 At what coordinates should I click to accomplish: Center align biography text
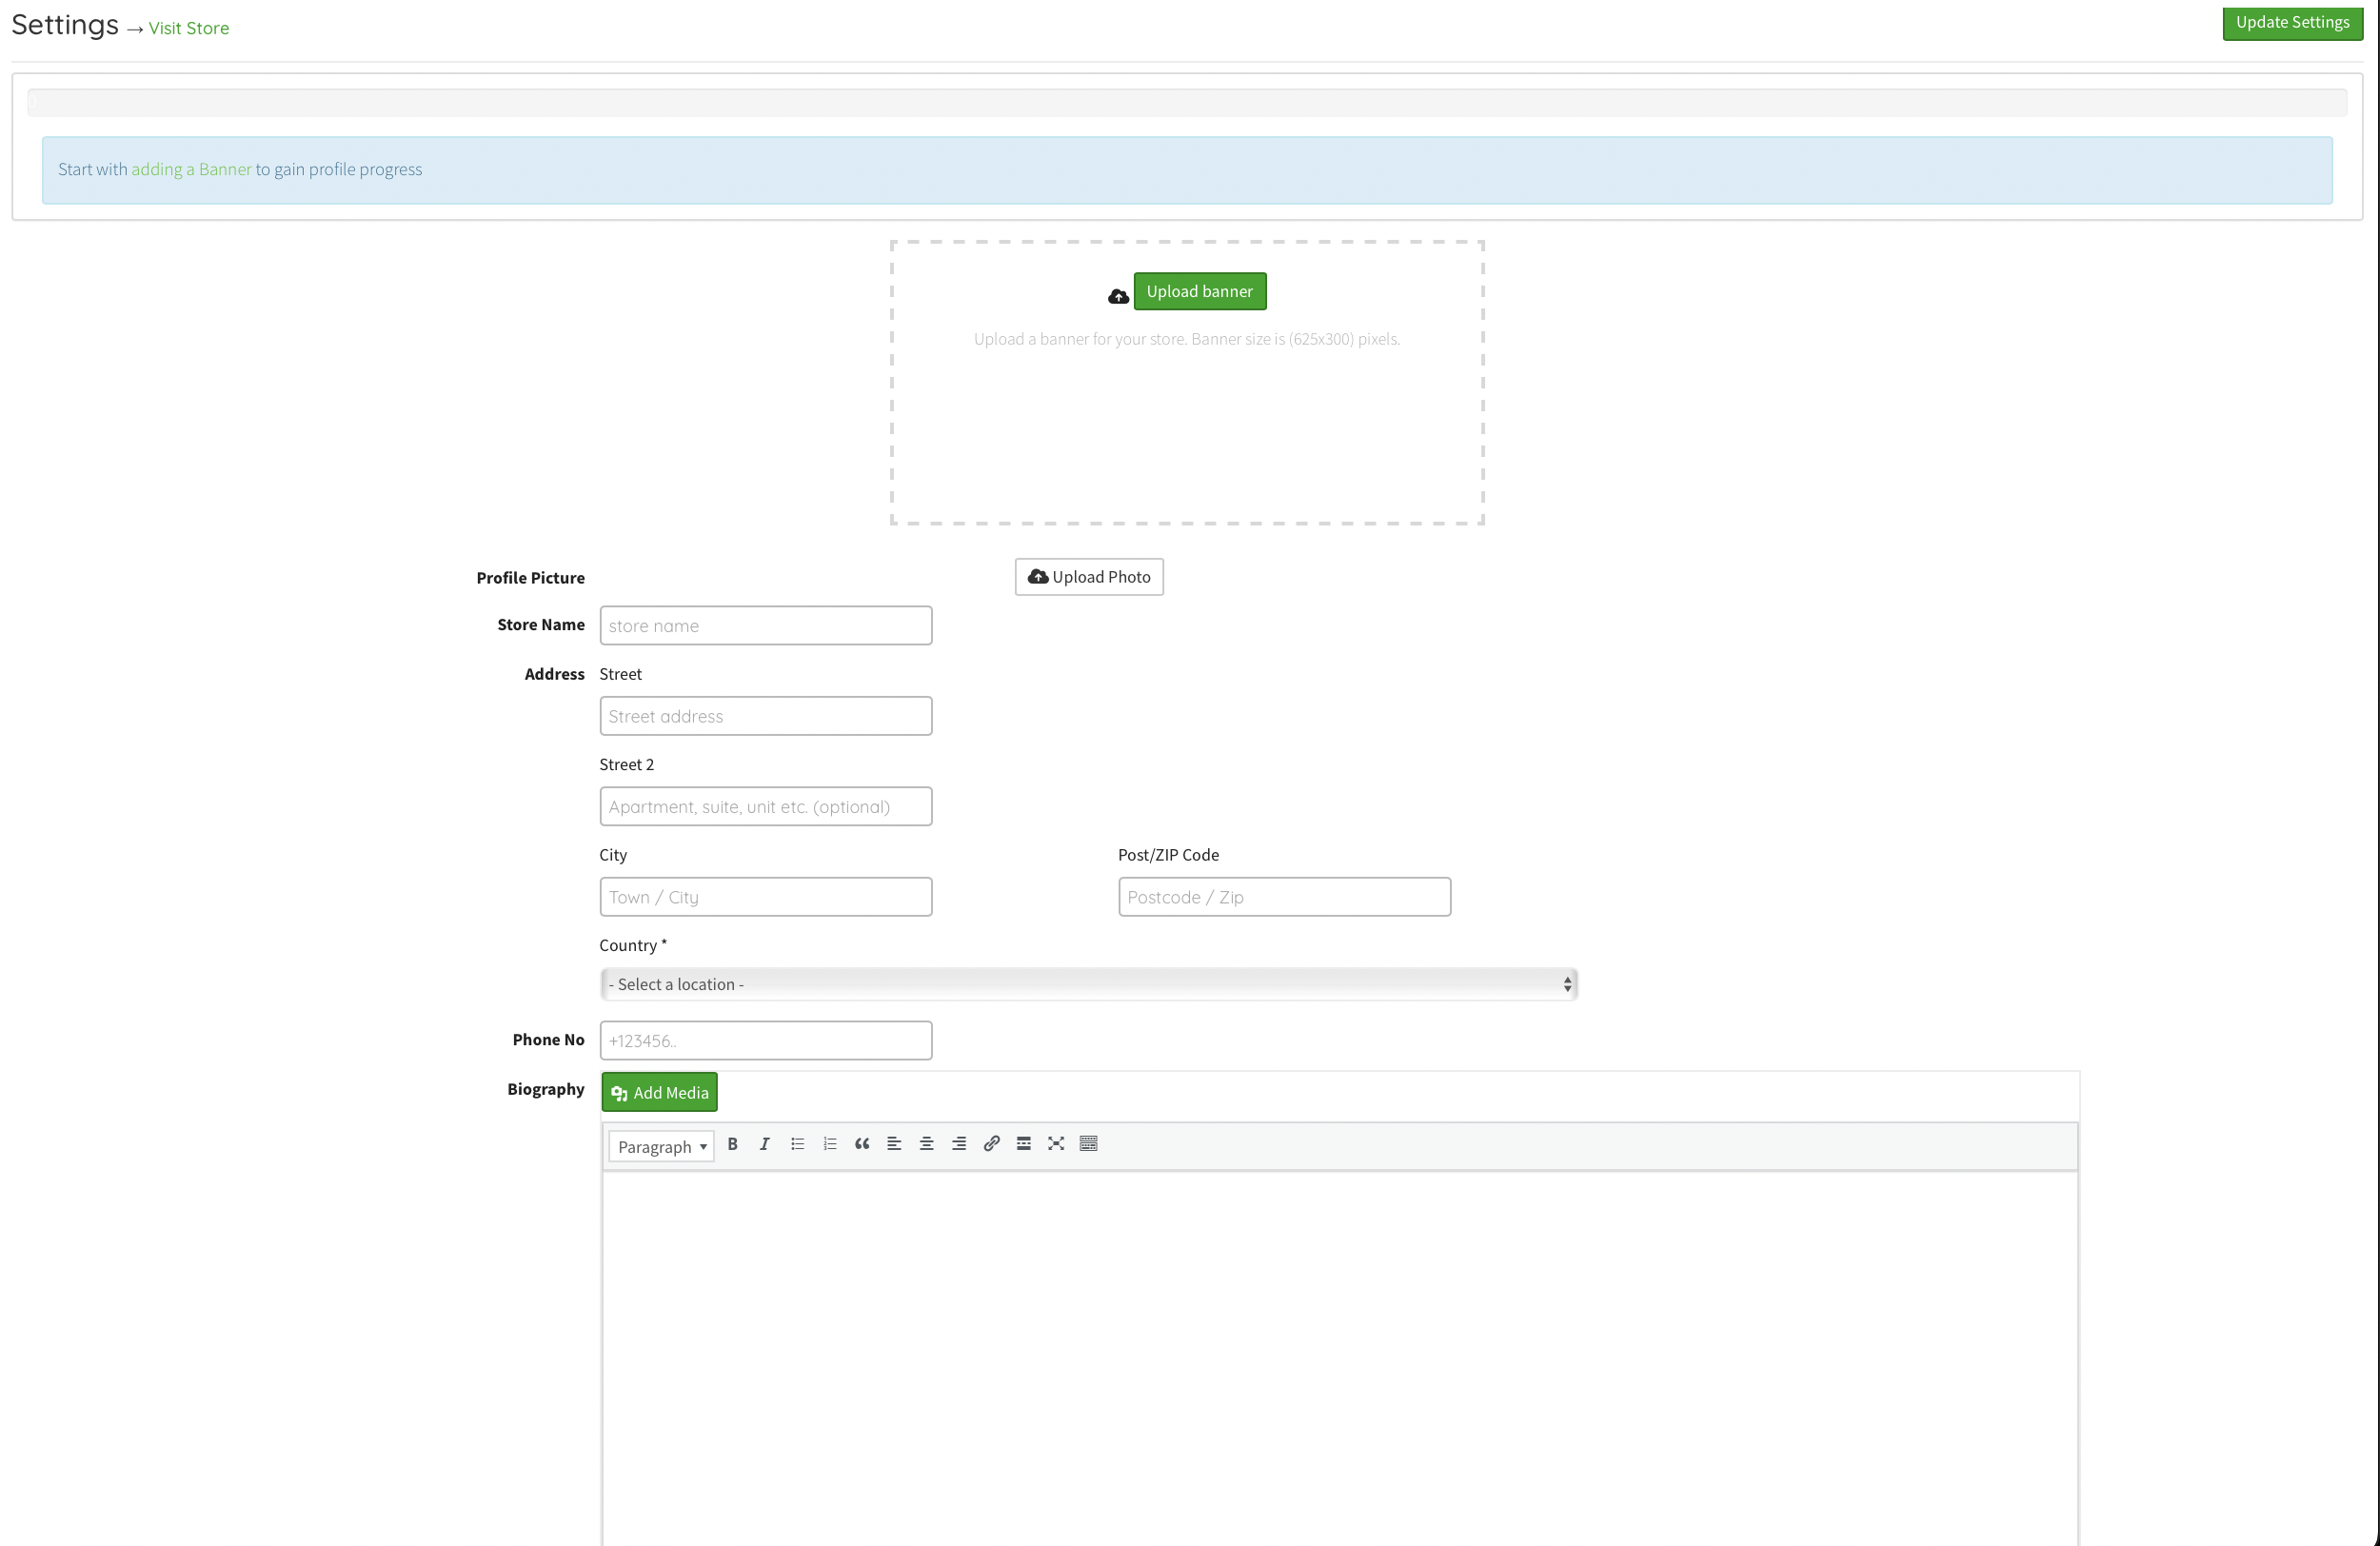tap(927, 1144)
